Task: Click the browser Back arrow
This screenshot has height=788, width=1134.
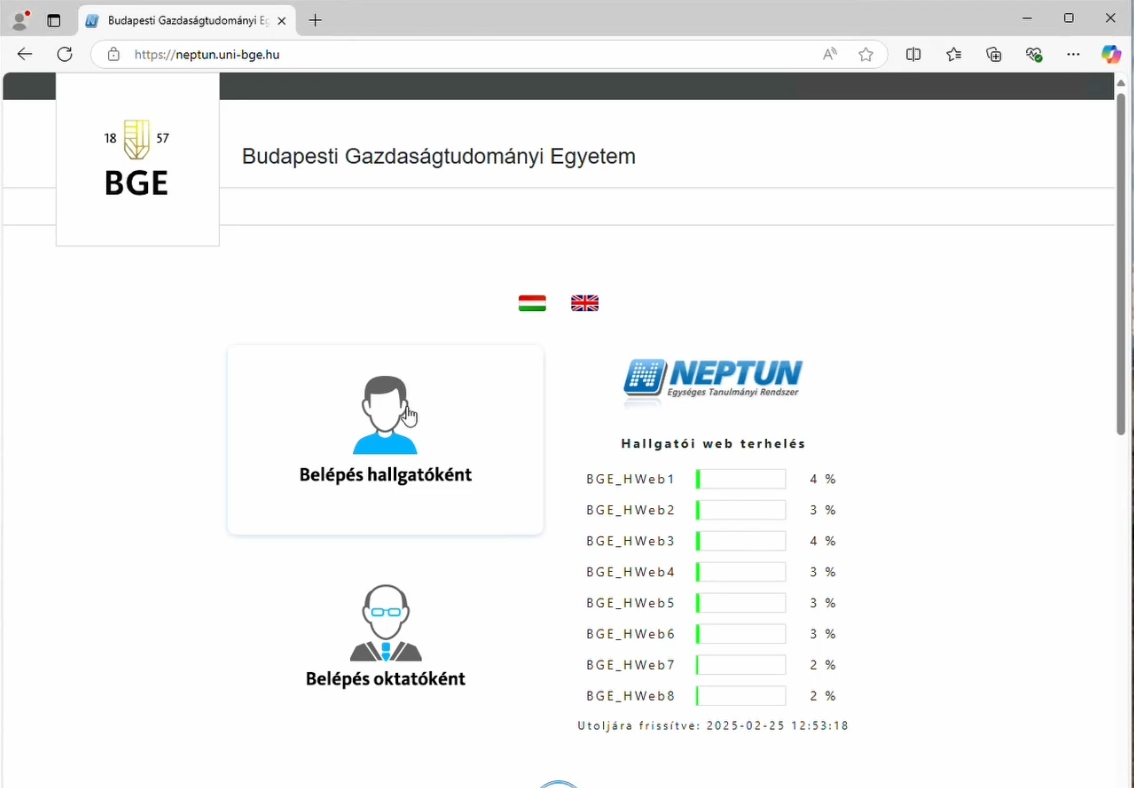Action: [x=25, y=54]
